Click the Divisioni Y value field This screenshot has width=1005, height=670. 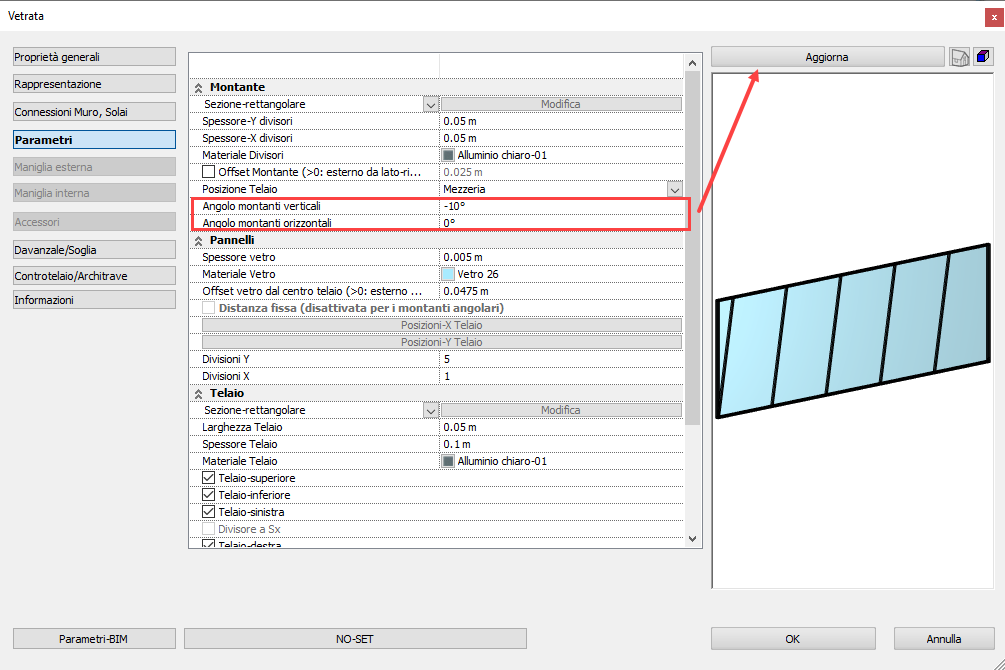tap(561, 359)
